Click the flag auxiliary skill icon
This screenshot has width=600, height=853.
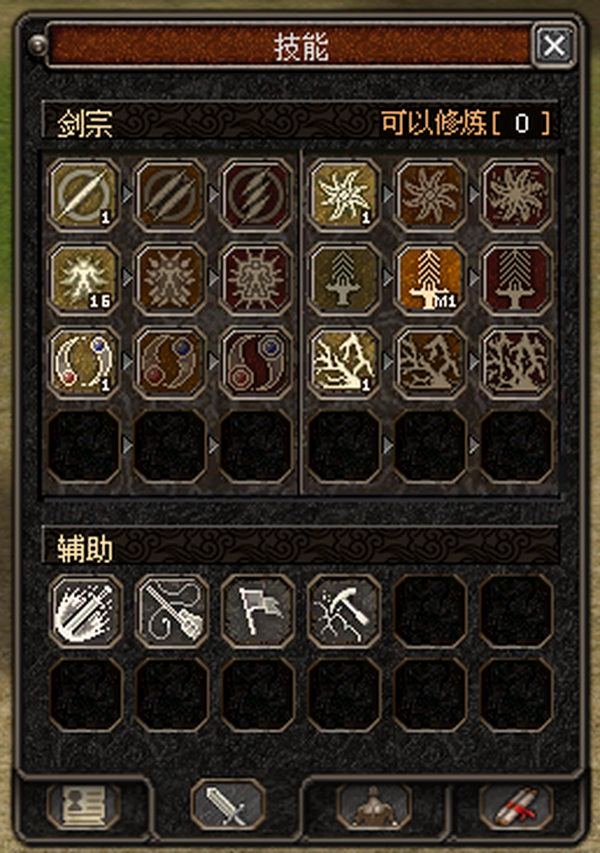[x=257, y=611]
